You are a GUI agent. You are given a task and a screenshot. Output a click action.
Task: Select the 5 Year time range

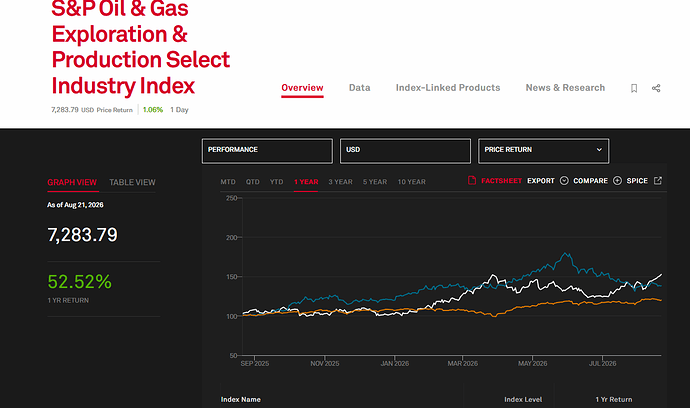(x=375, y=182)
